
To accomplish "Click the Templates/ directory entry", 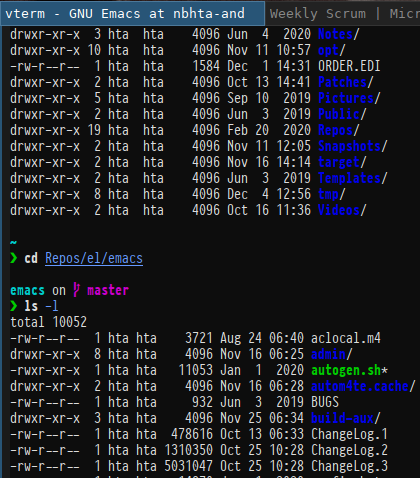I will (352, 178).
